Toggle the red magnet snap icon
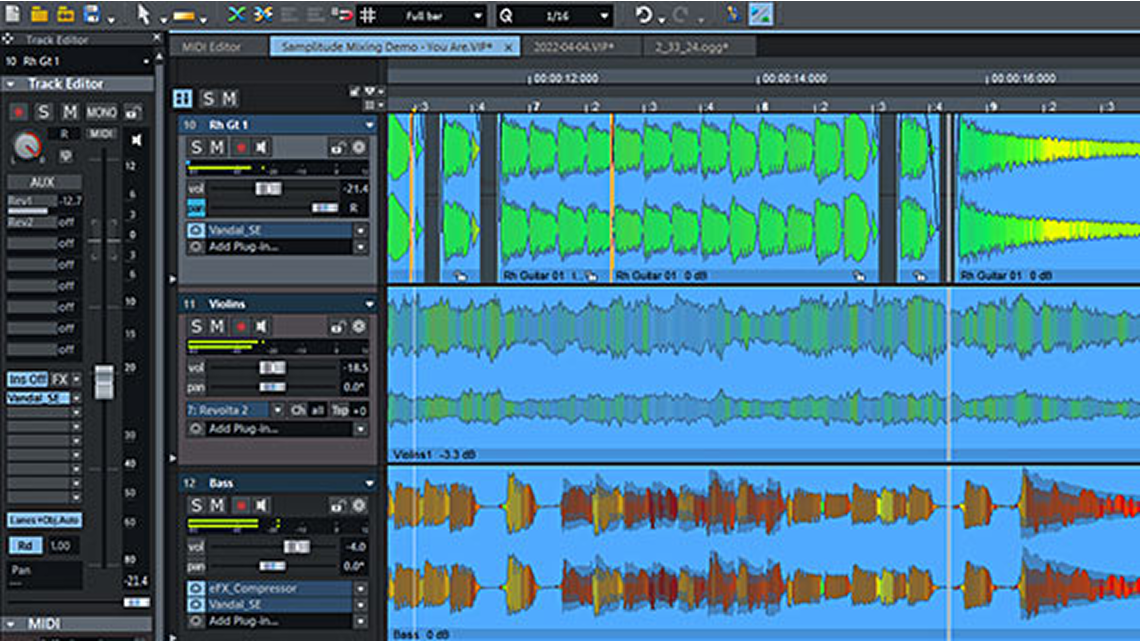The width and height of the screenshot is (1140, 642). (341, 15)
